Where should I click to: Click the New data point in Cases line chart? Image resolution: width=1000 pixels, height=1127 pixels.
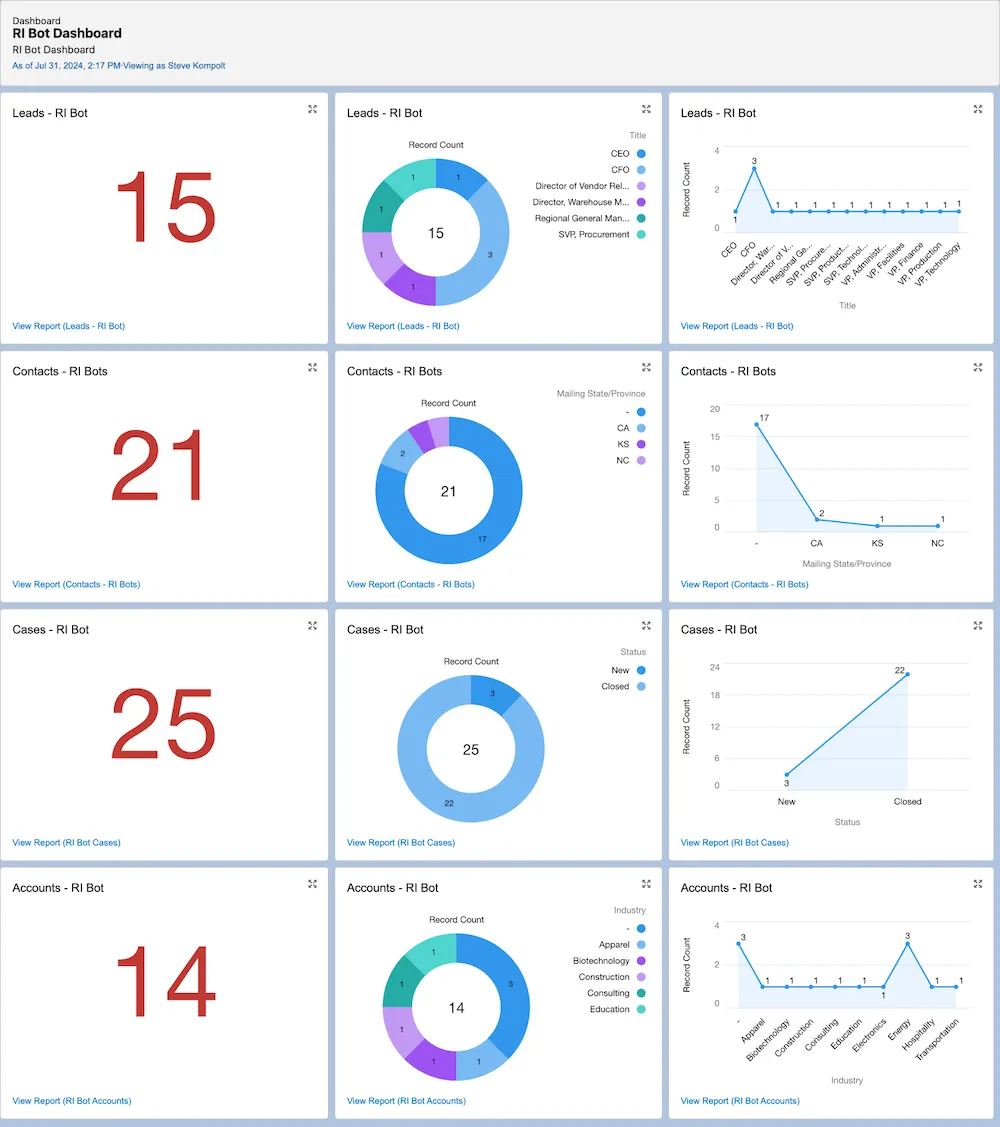pos(786,774)
